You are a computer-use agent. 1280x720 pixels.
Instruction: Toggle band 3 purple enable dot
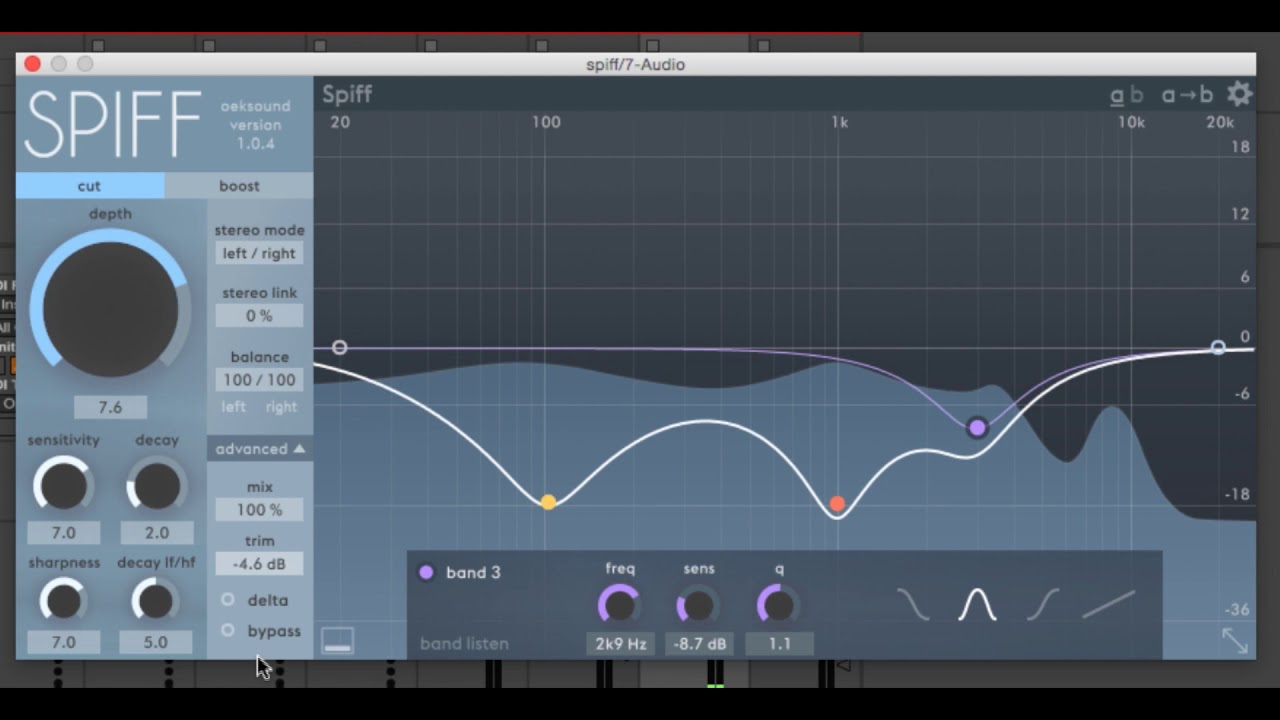pos(427,573)
